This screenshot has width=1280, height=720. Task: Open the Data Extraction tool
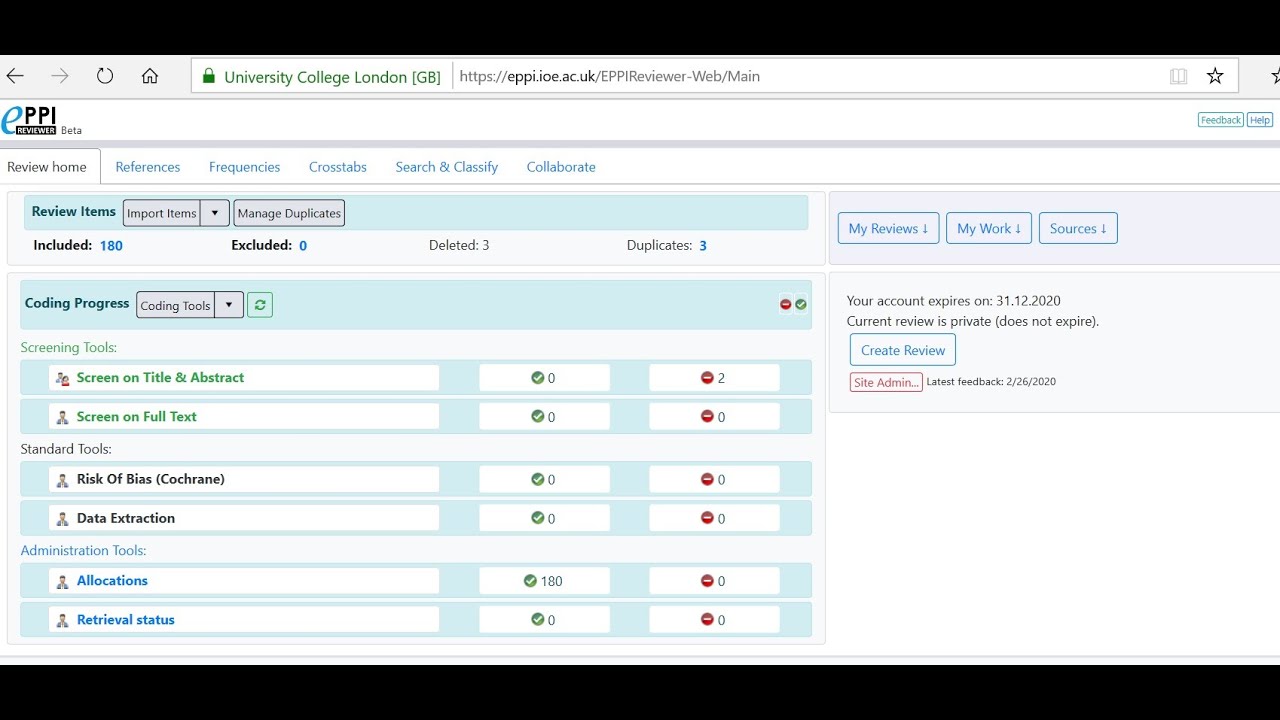click(126, 518)
